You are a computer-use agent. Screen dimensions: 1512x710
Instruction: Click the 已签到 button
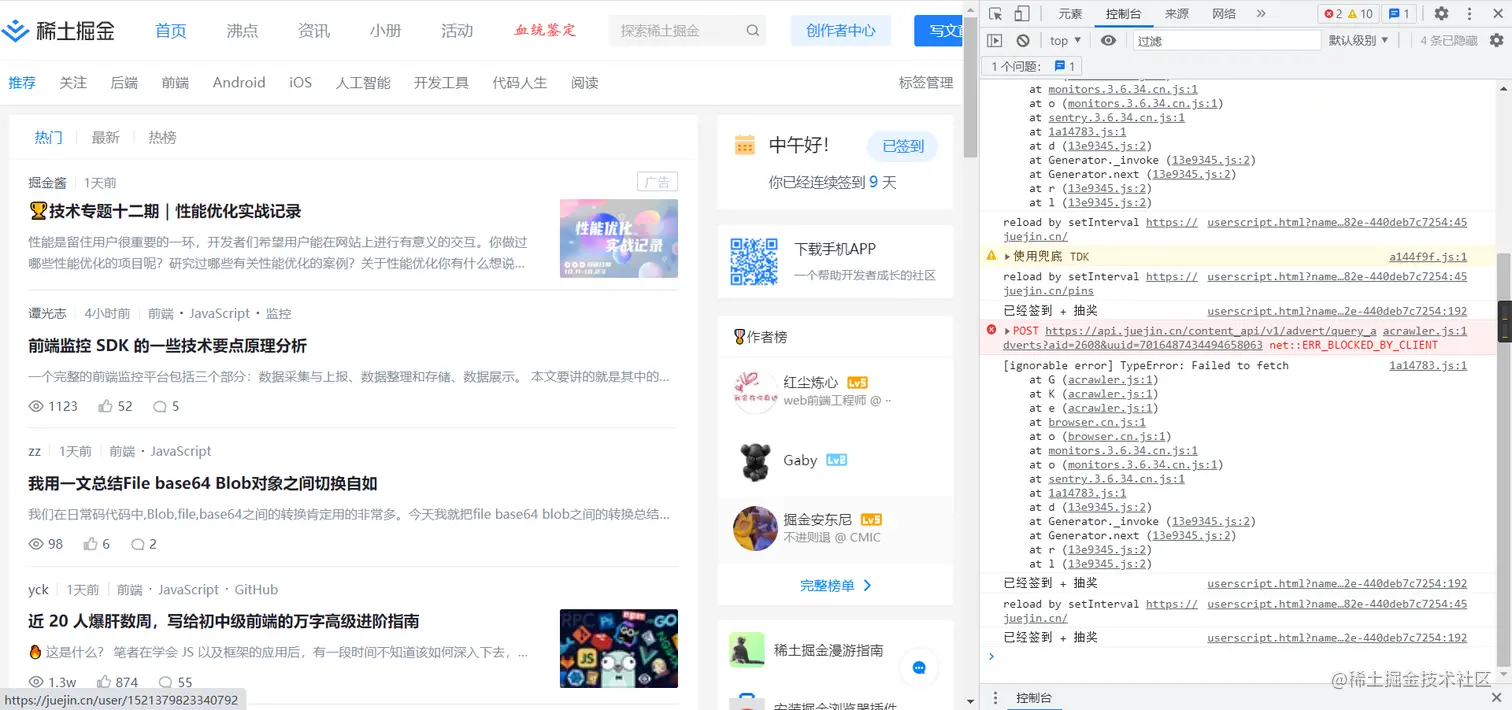pos(903,146)
